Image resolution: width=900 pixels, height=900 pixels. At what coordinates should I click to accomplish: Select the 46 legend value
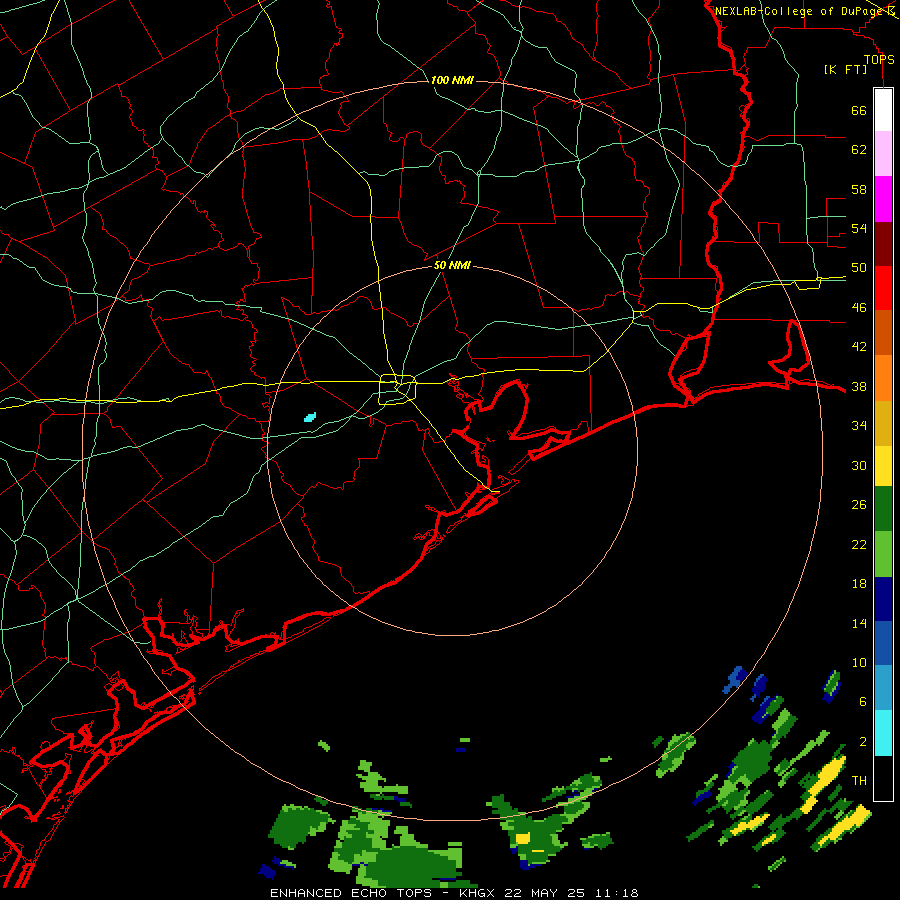(859, 308)
